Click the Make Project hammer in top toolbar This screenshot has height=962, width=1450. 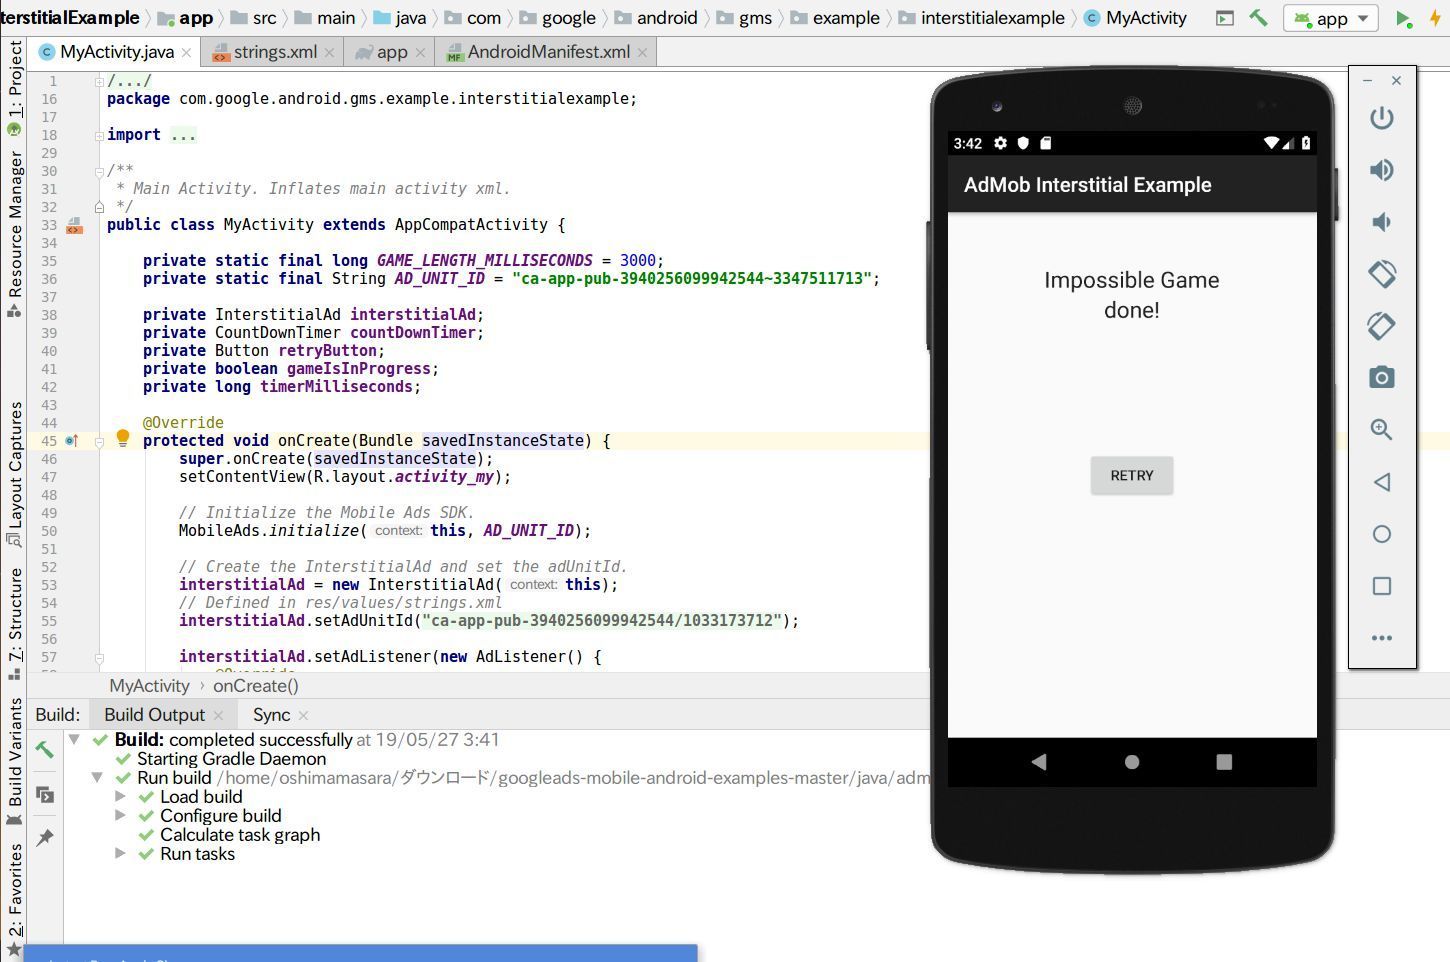[1258, 18]
